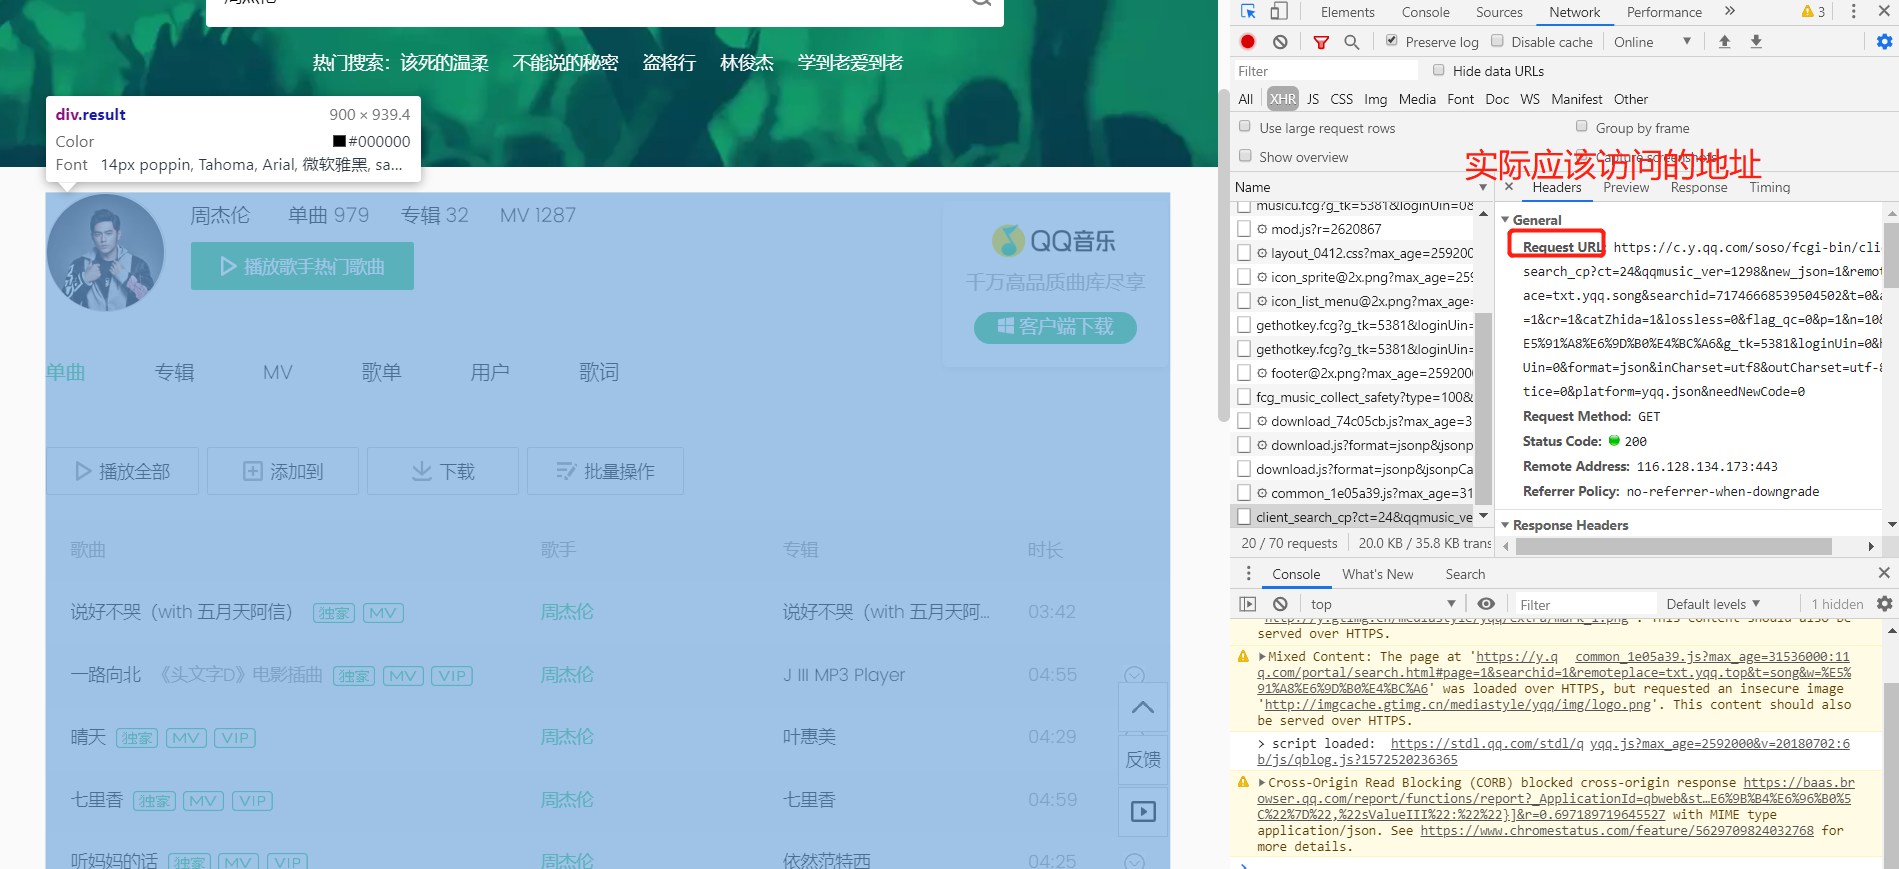Tick checkbox for fcg_music_collect_safety request
Viewport: 1899px width, 869px height.
[x=1244, y=397]
